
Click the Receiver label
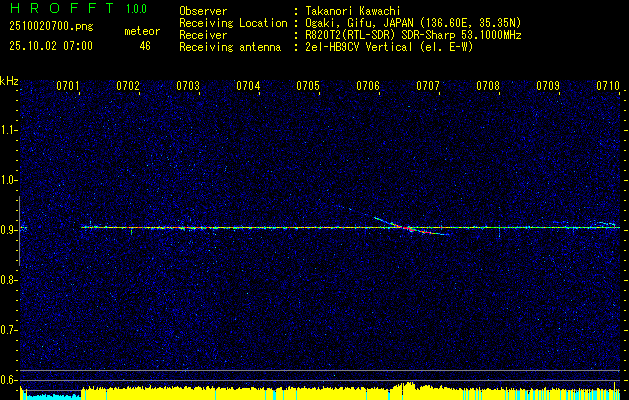[x=203, y=35]
